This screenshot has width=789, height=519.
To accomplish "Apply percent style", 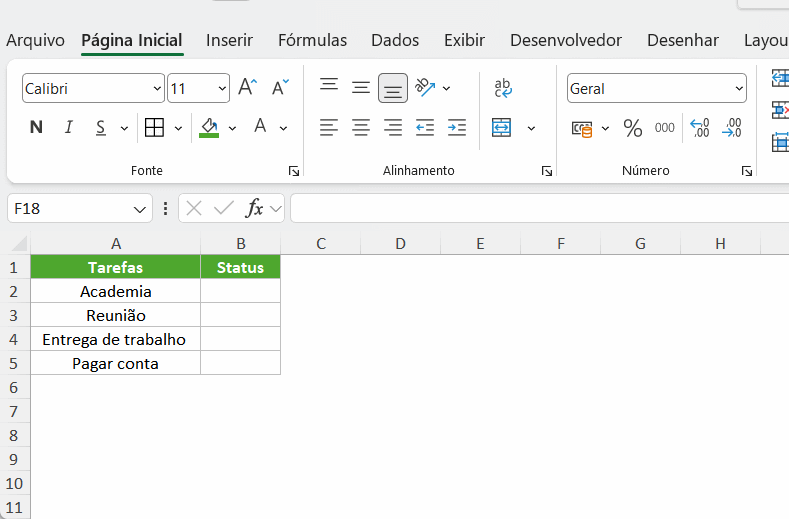I will coord(633,128).
